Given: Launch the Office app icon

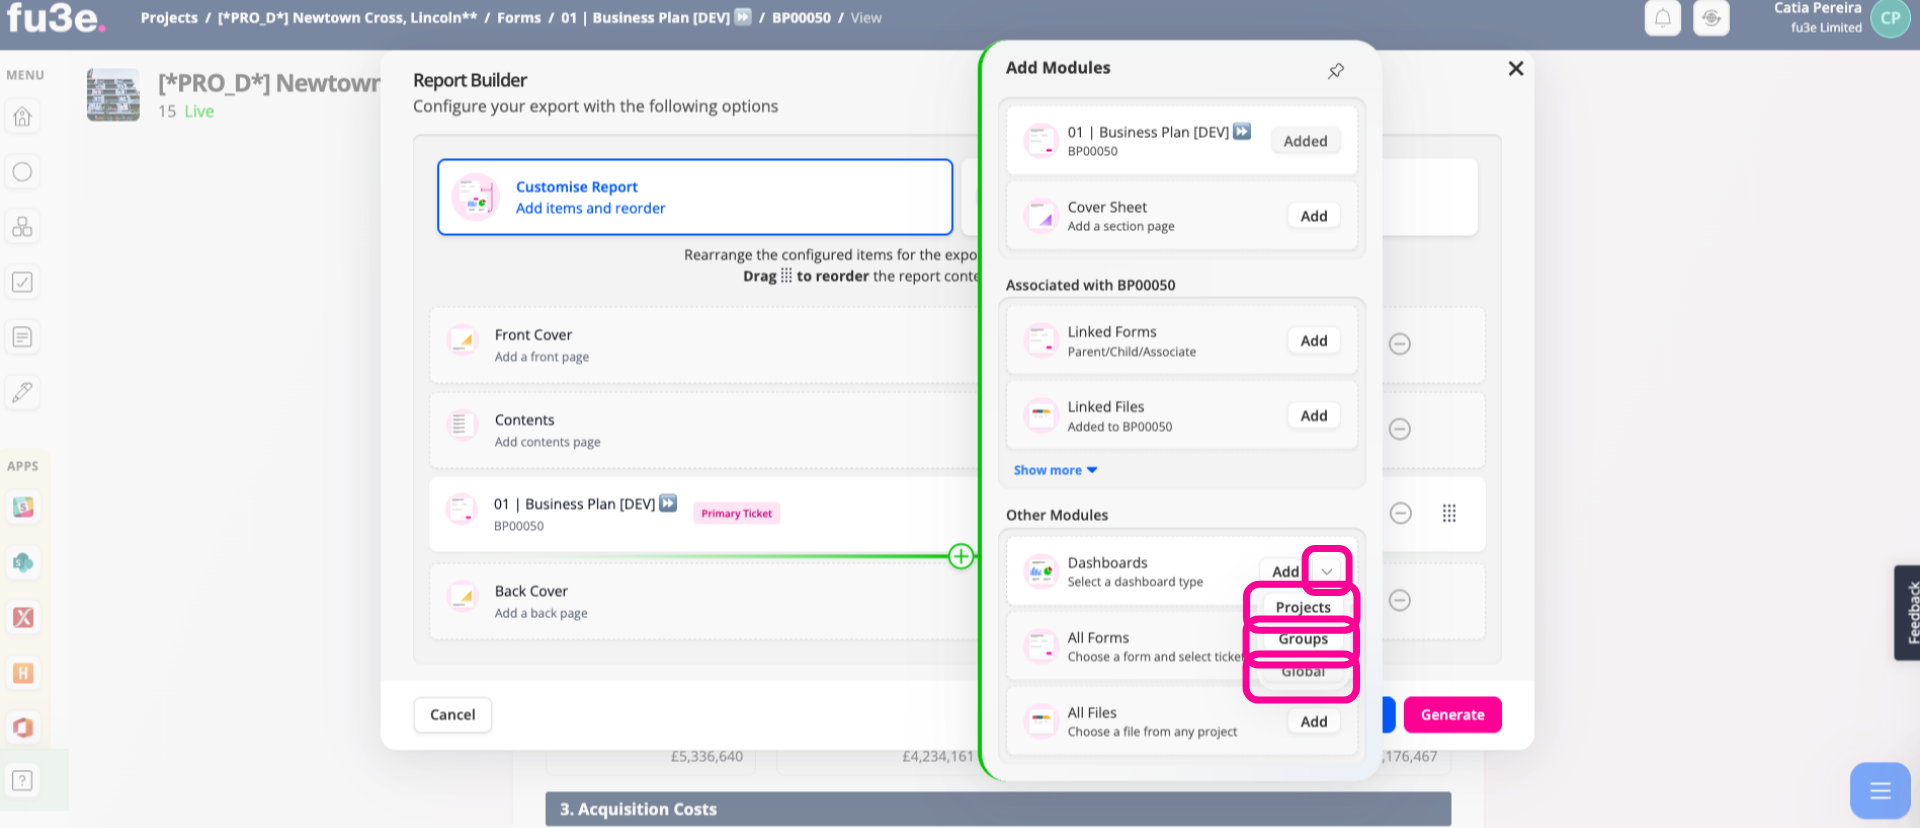Looking at the screenshot, I should 23,728.
